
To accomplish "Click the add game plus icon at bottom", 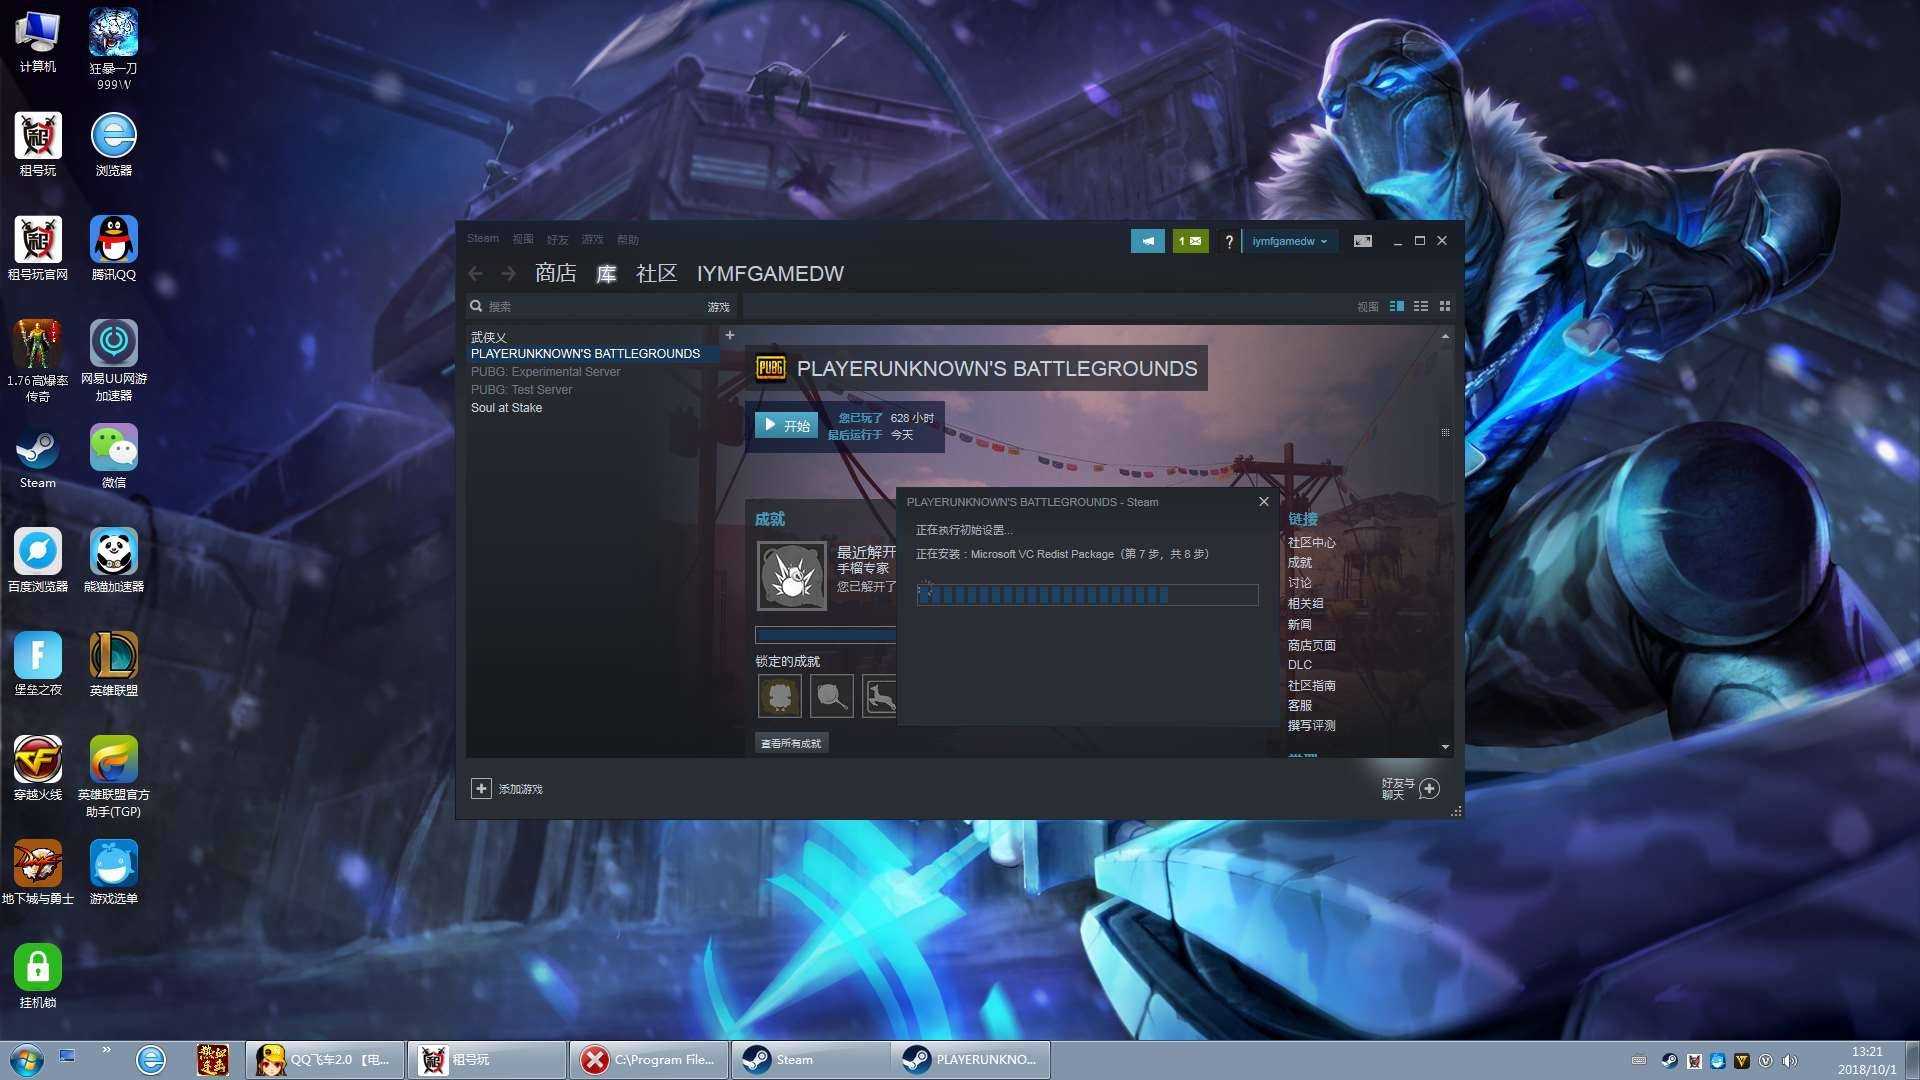I will (481, 789).
